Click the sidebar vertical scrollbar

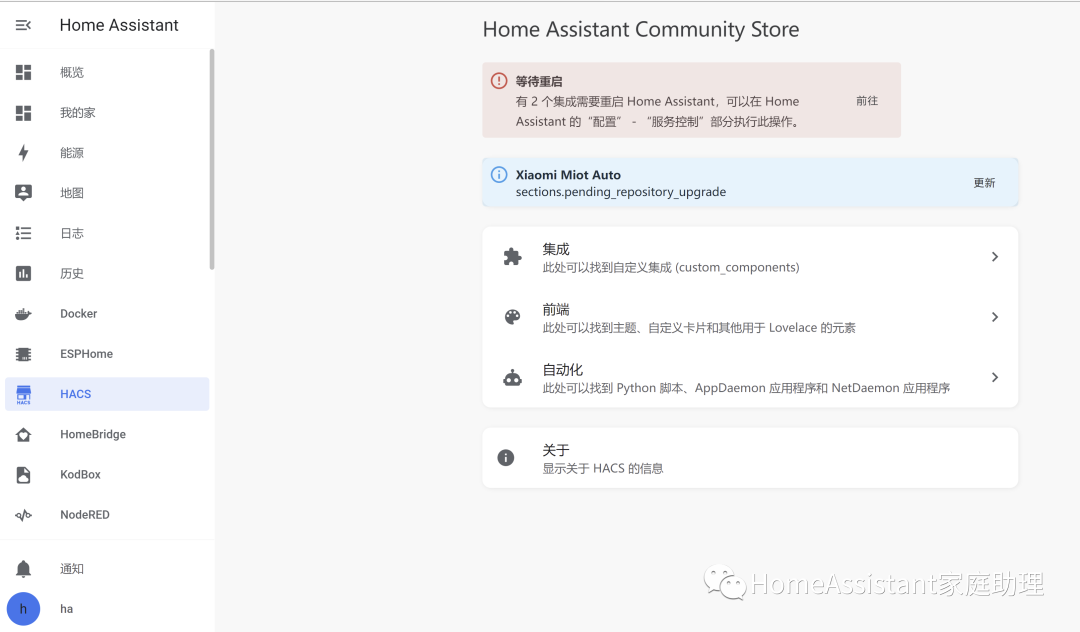[212, 160]
